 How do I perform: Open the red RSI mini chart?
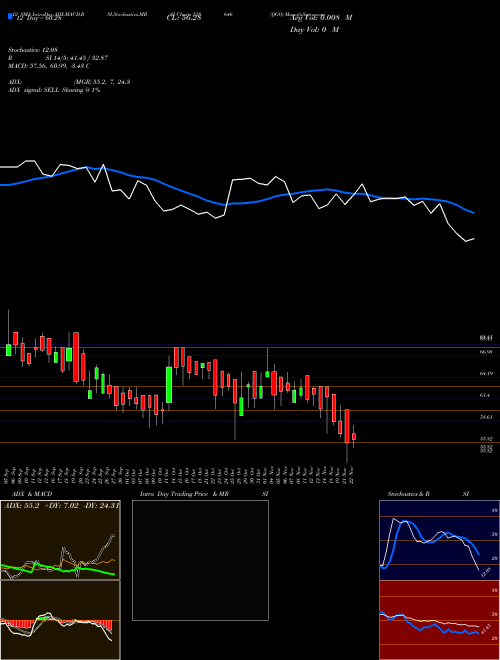[439, 620]
